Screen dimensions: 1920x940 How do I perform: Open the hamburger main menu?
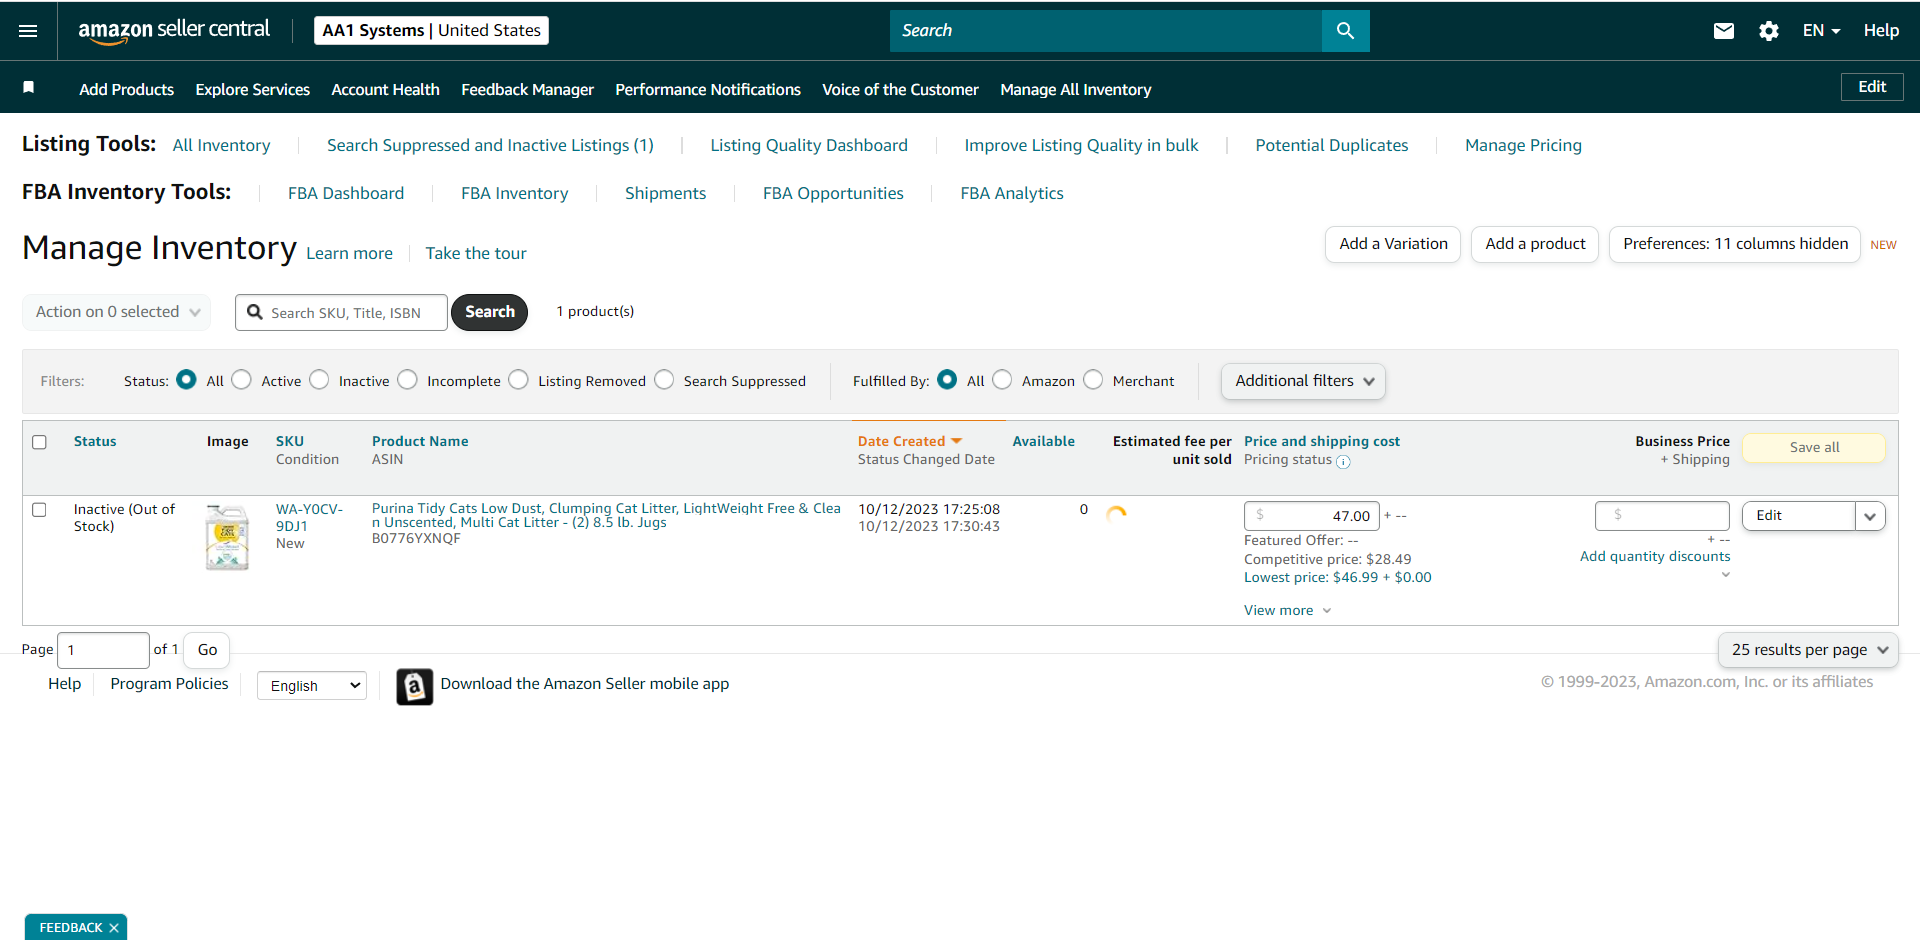coord(28,31)
